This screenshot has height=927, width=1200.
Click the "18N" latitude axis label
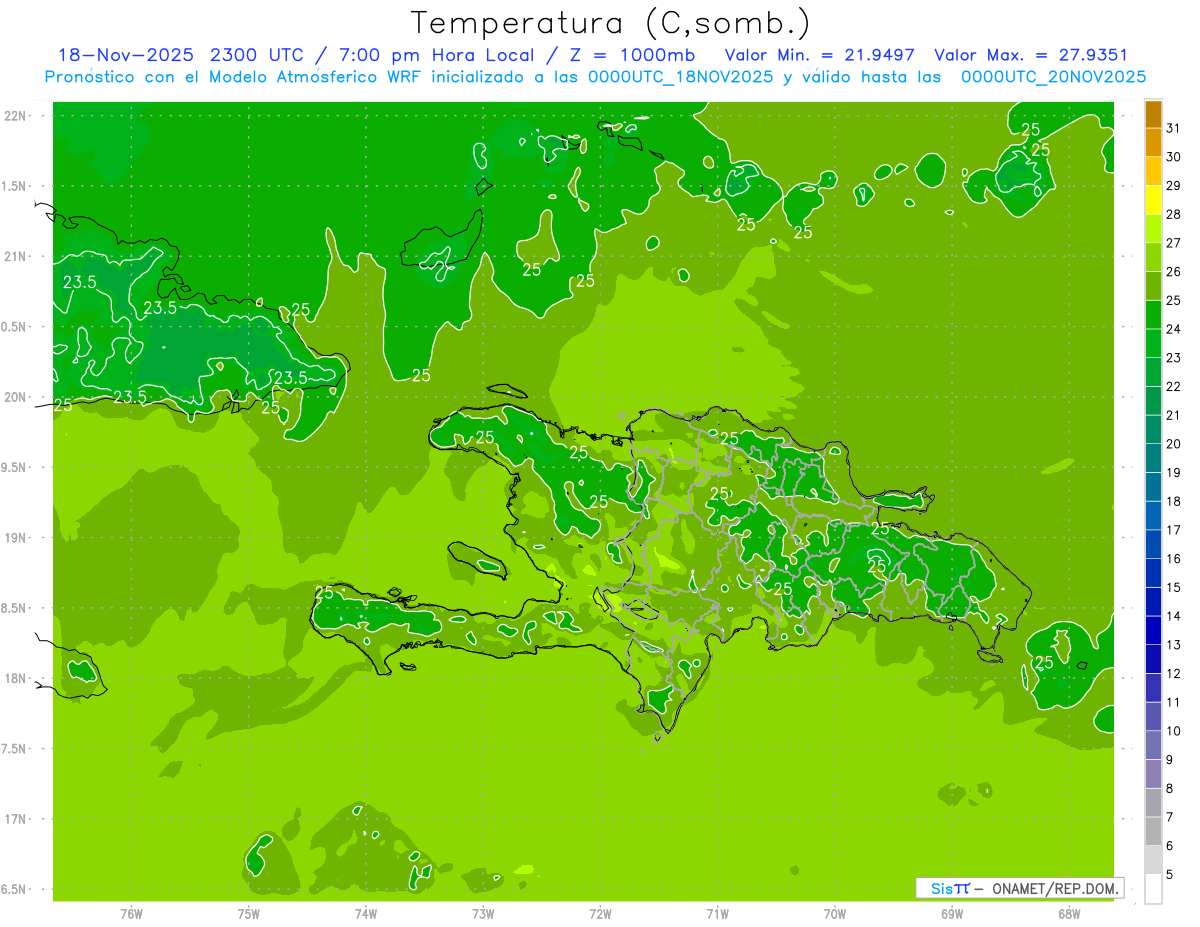coord(16,679)
